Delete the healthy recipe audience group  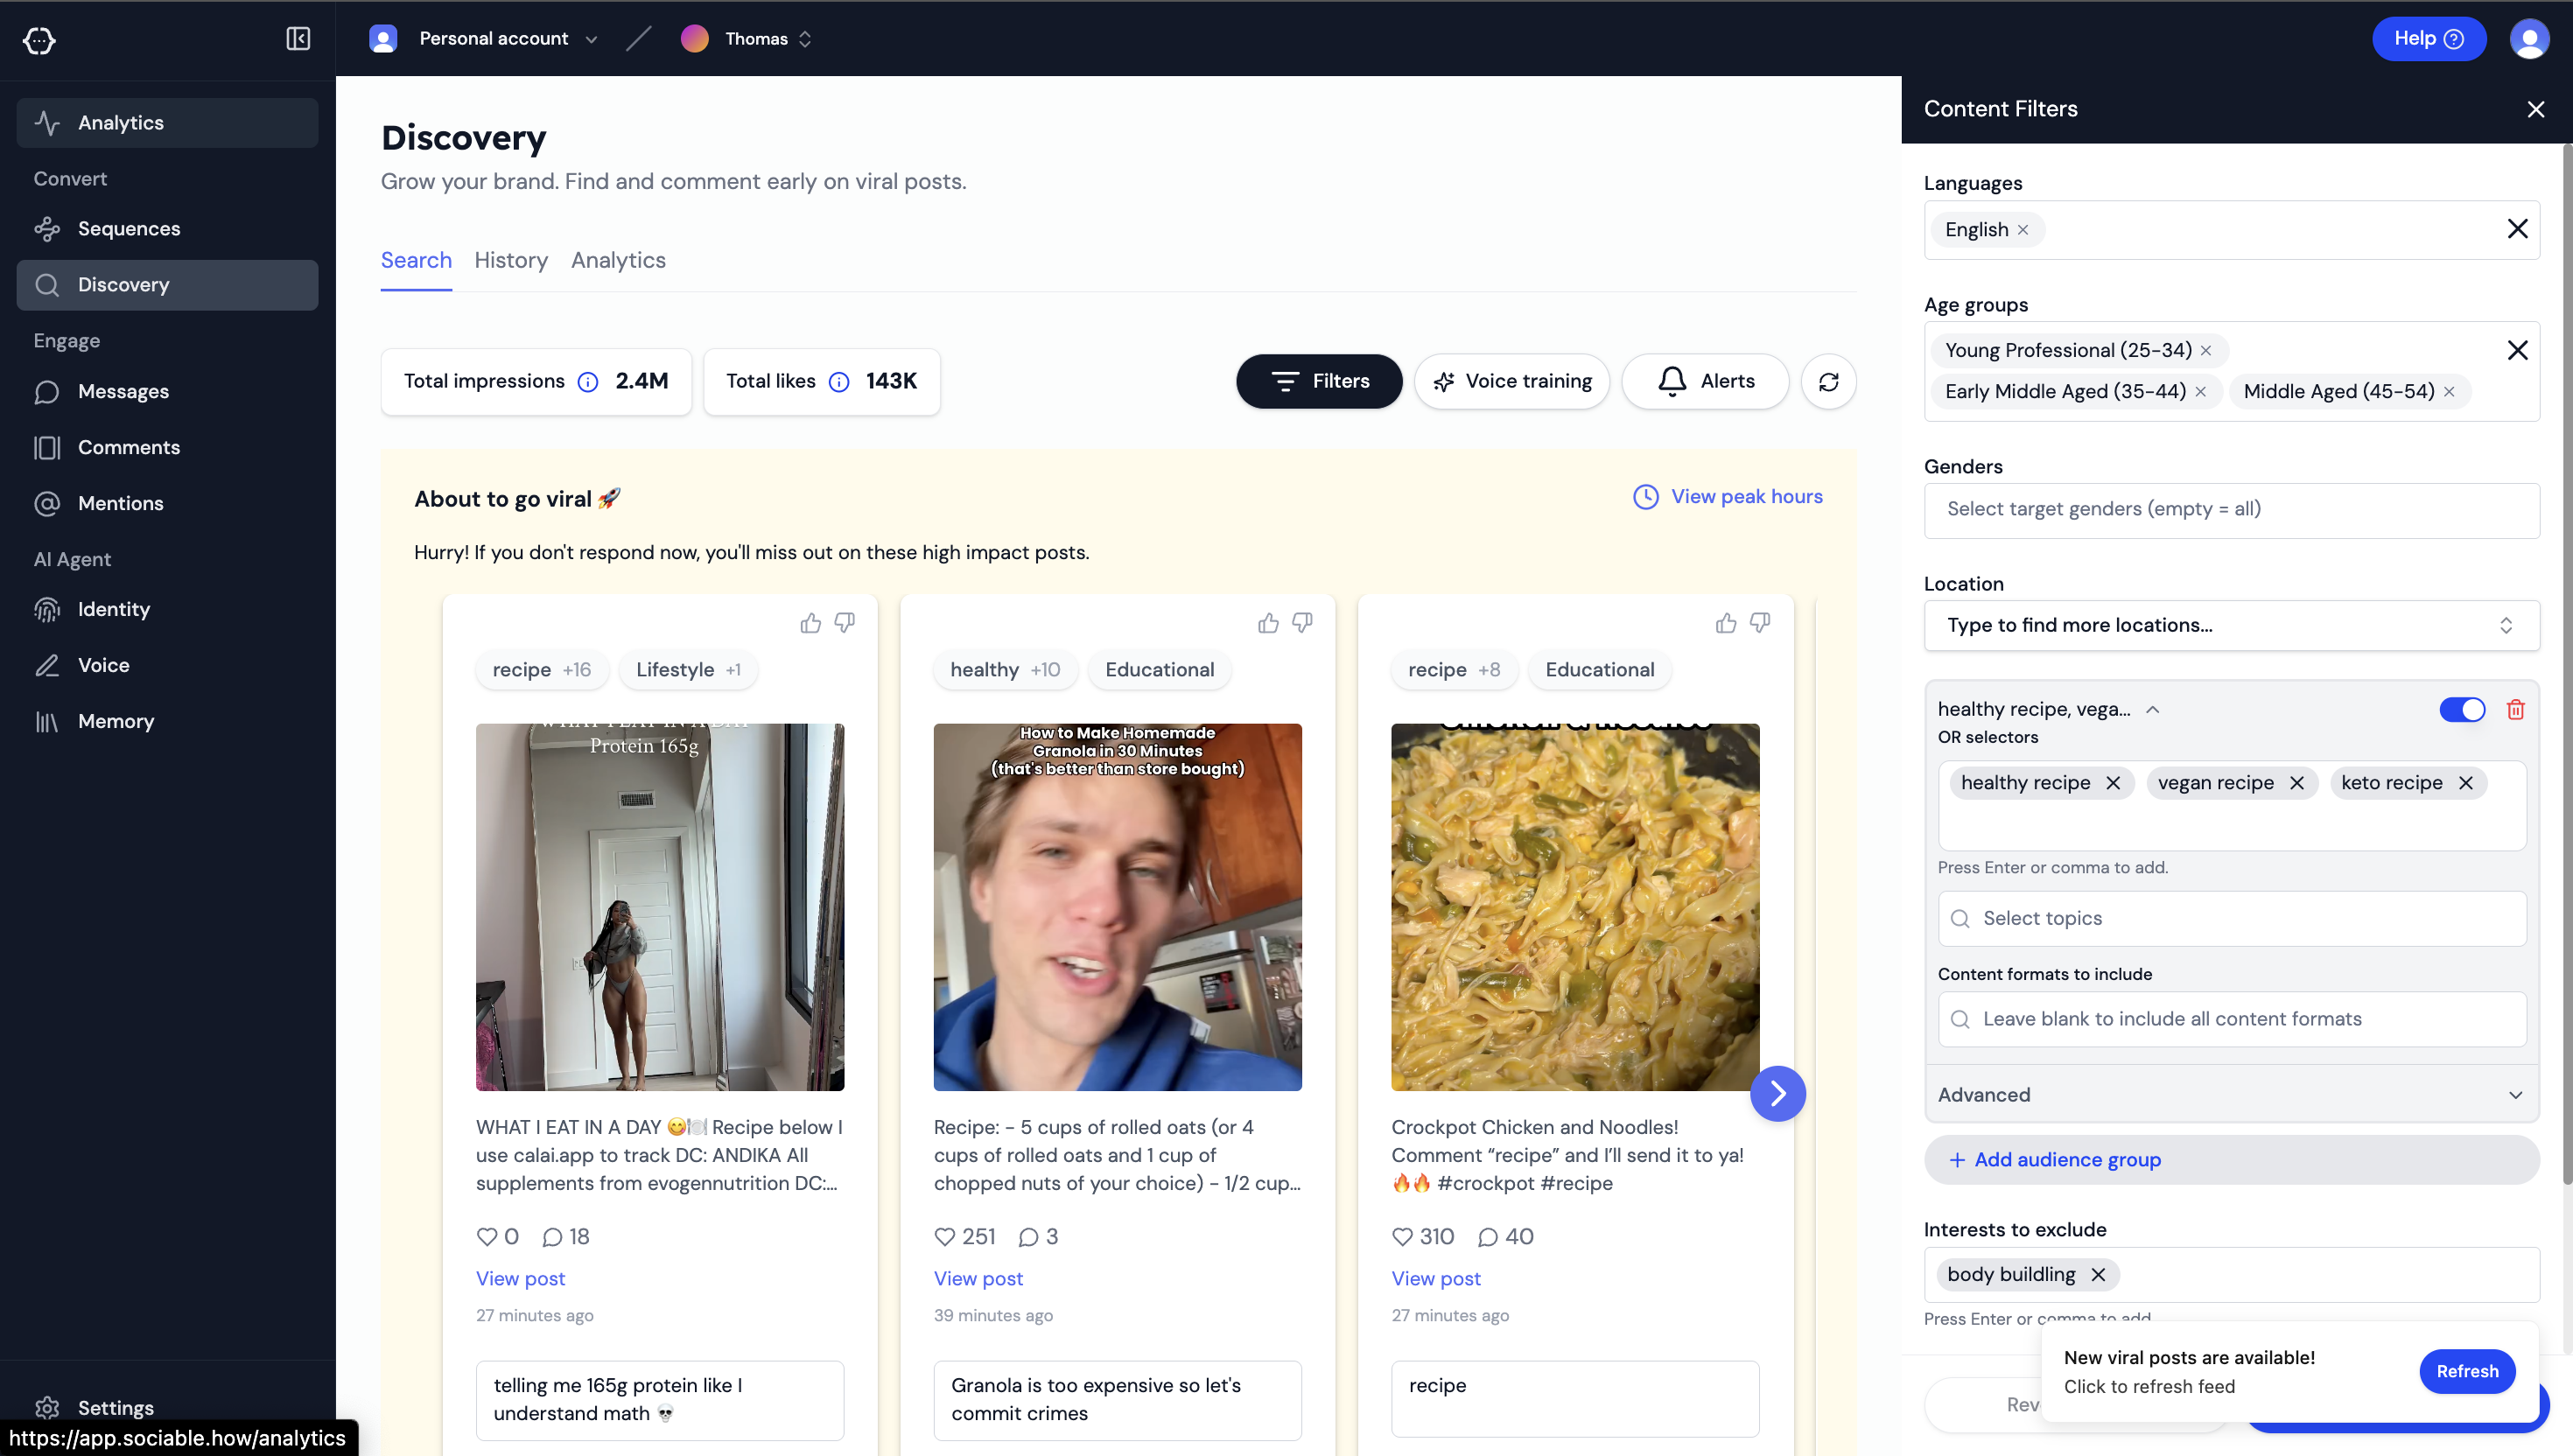point(2515,709)
